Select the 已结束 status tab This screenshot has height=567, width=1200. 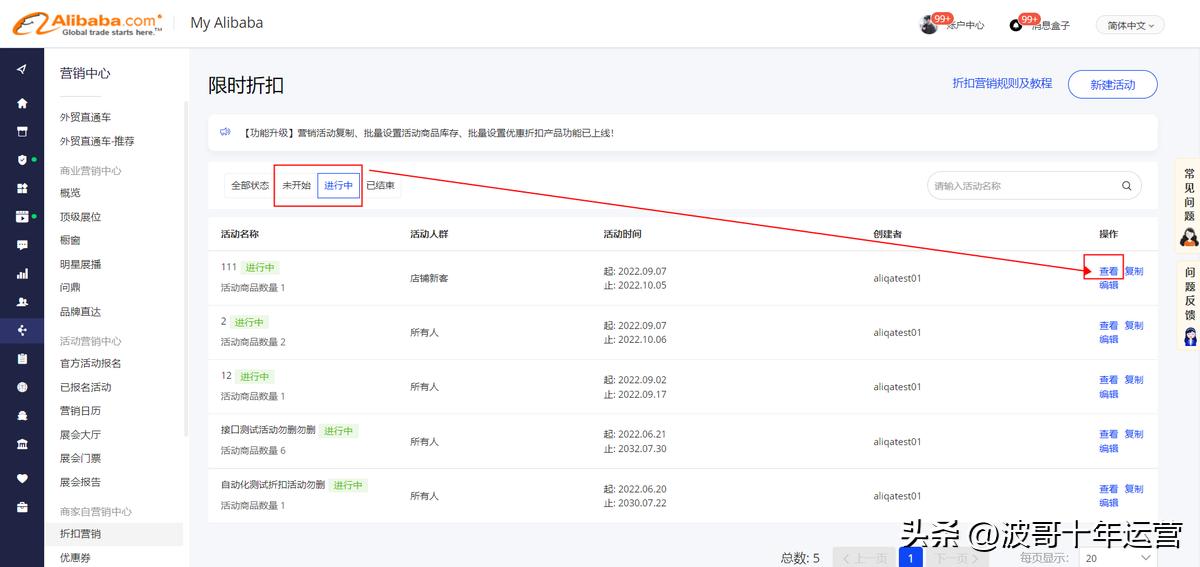click(380, 186)
